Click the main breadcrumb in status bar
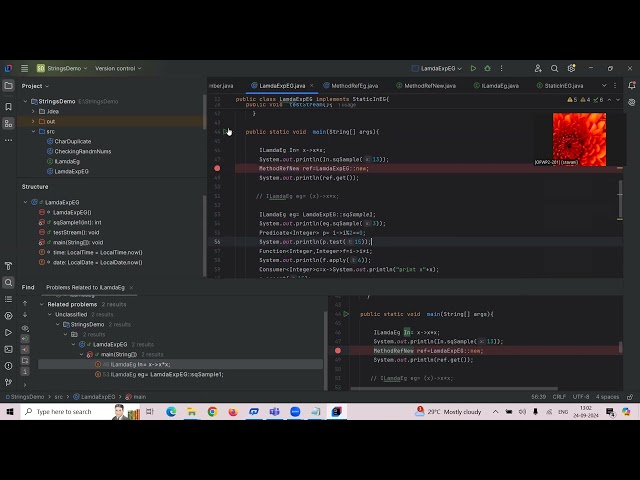 pyautogui.click(x=136, y=397)
